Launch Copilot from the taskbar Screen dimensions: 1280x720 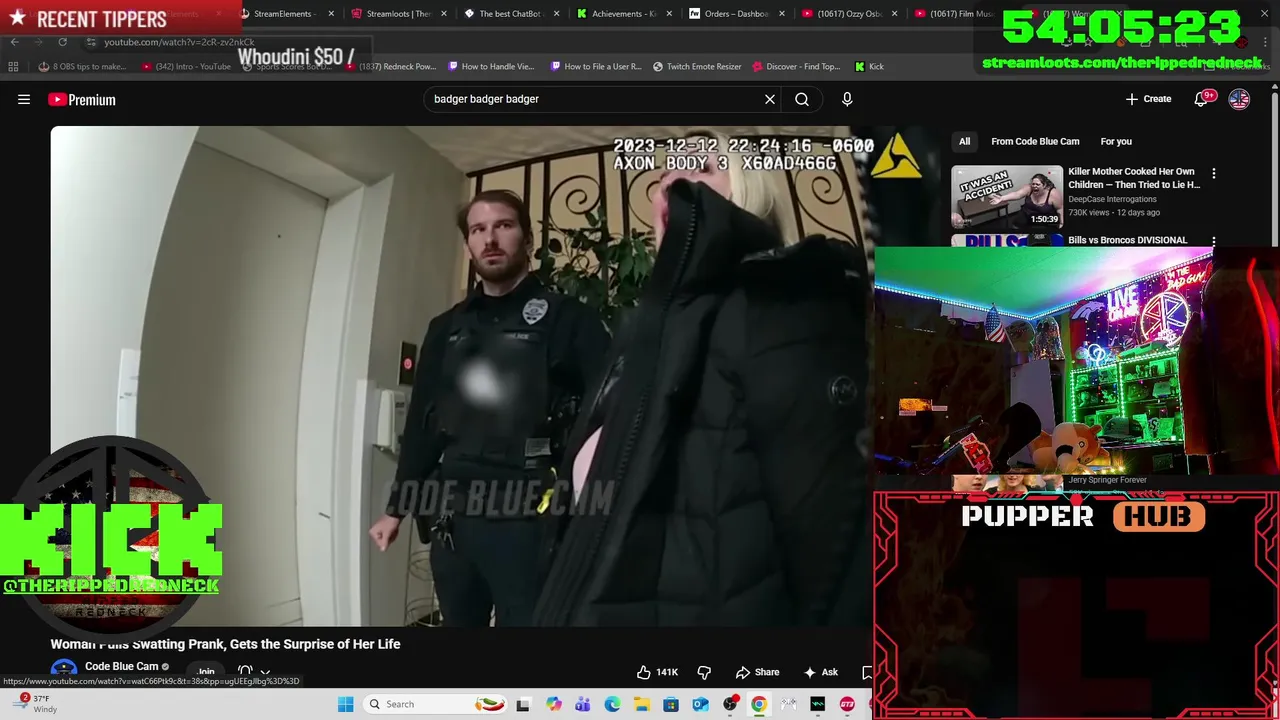(x=553, y=704)
